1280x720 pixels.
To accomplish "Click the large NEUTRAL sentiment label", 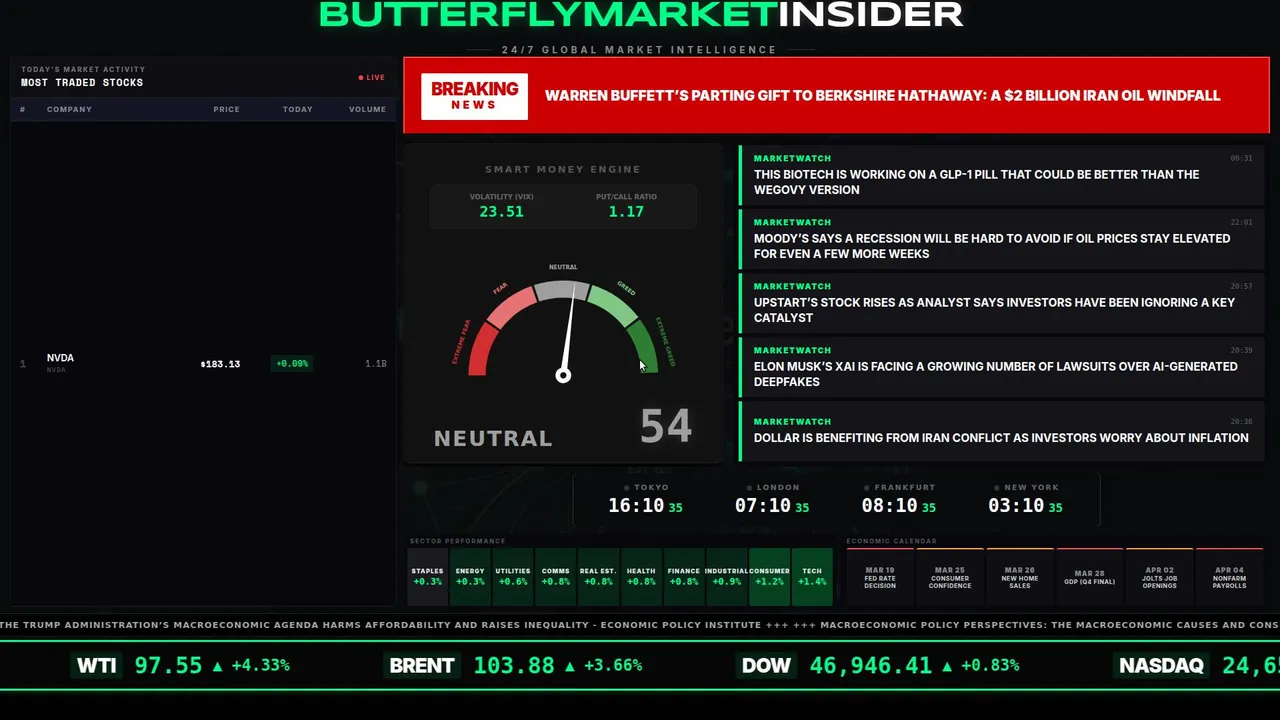I will 493,438.
